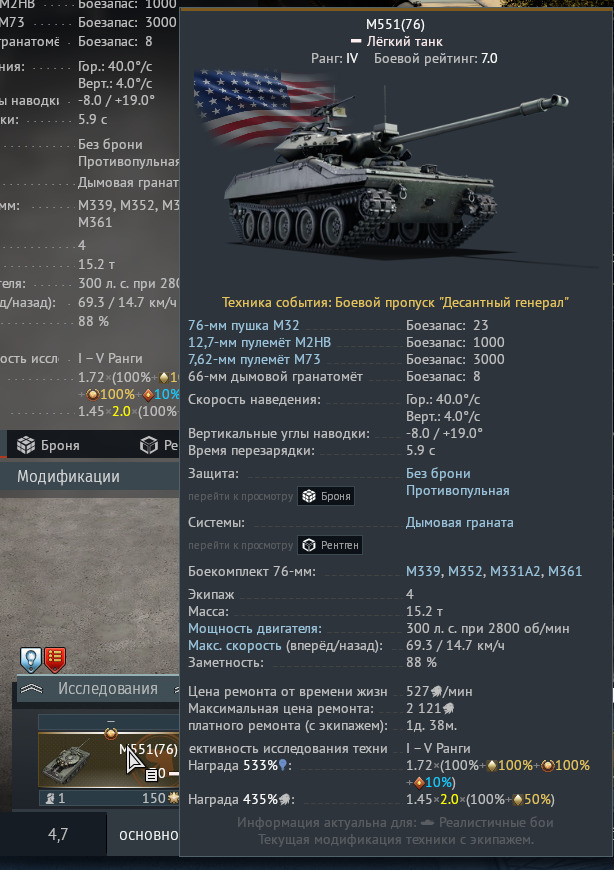Open the Модификации section header
The height and width of the screenshot is (870, 614).
pyautogui.click(x=68, y=477)
